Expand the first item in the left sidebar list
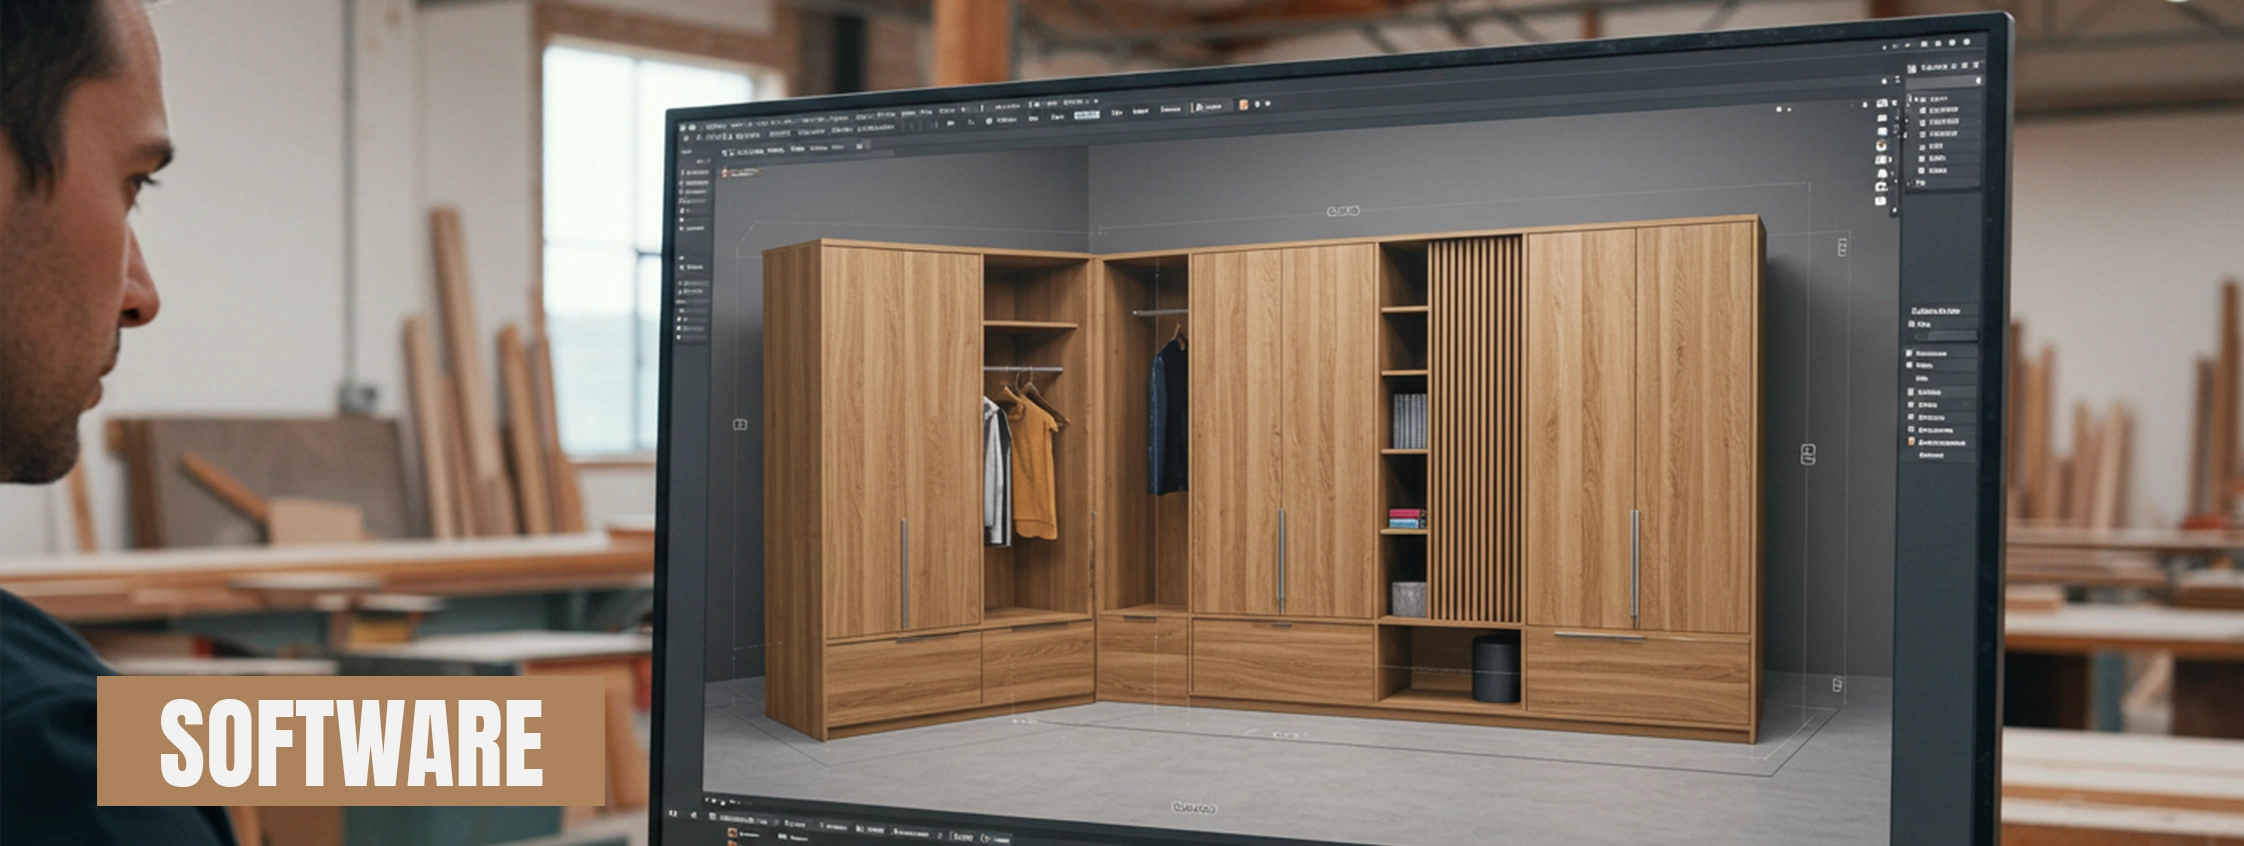The width and height of the screenshot is (2244, 846). (683, 172)
